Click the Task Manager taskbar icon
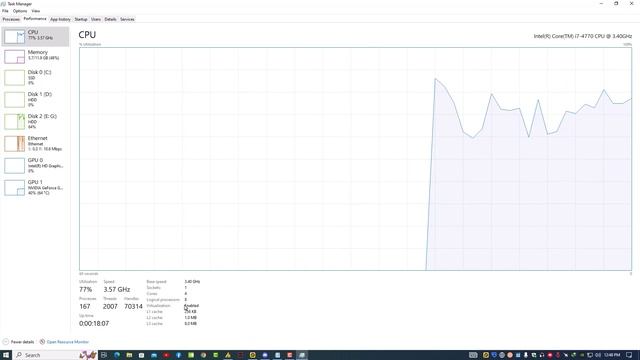640x360 pixels. pos(302,355)
